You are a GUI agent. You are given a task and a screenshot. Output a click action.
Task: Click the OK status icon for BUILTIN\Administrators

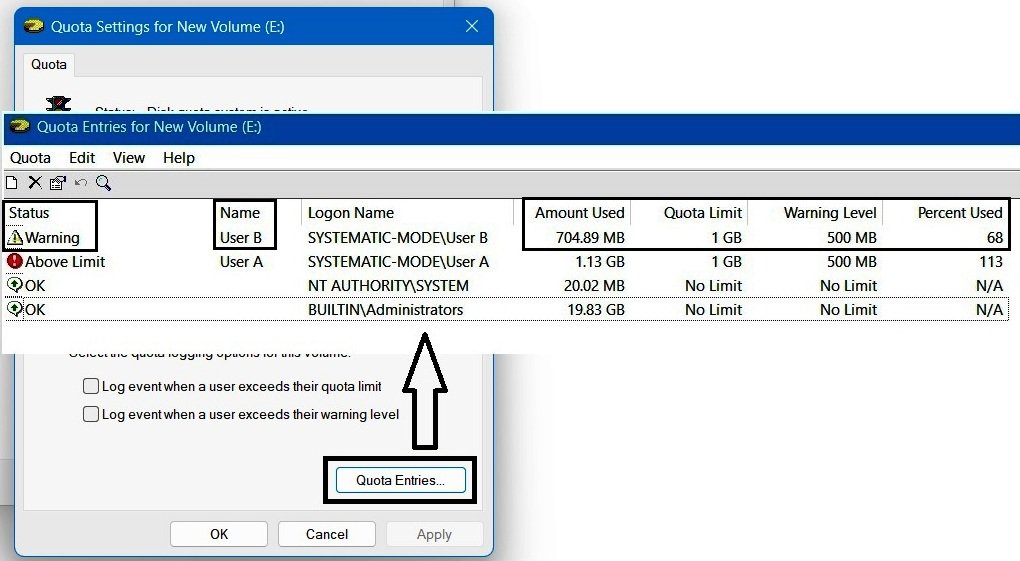[14, 309]
